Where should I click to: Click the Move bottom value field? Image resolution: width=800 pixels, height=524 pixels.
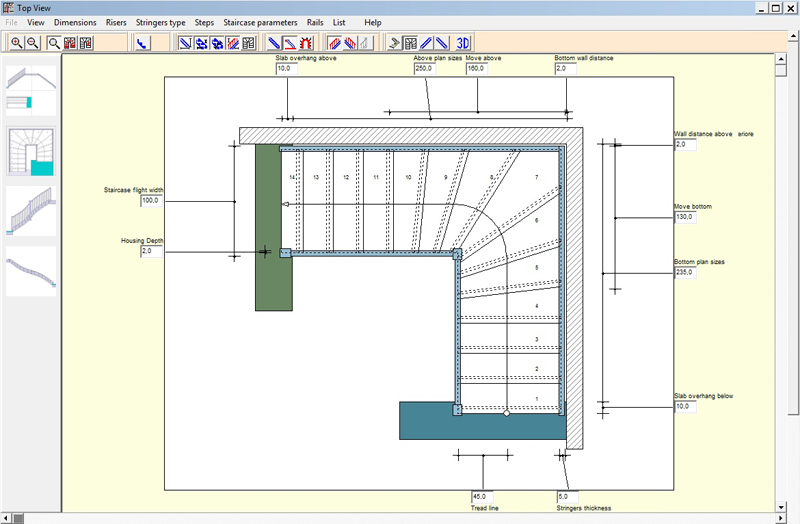coord(685,217)
